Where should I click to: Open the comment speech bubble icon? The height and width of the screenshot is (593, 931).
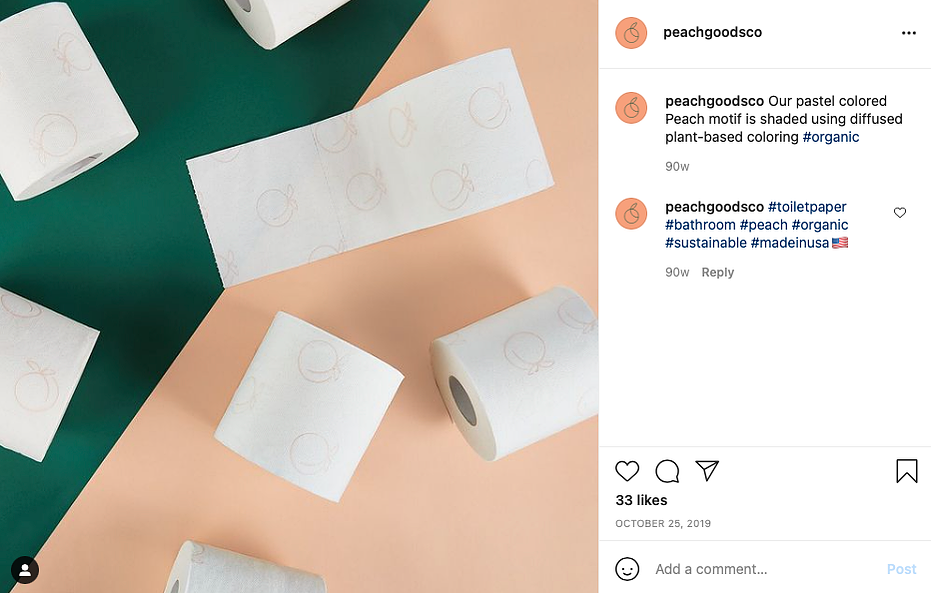[667, 471]
